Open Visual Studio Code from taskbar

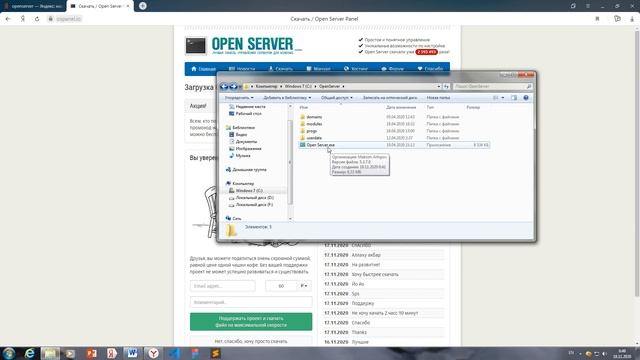point(174,353)
